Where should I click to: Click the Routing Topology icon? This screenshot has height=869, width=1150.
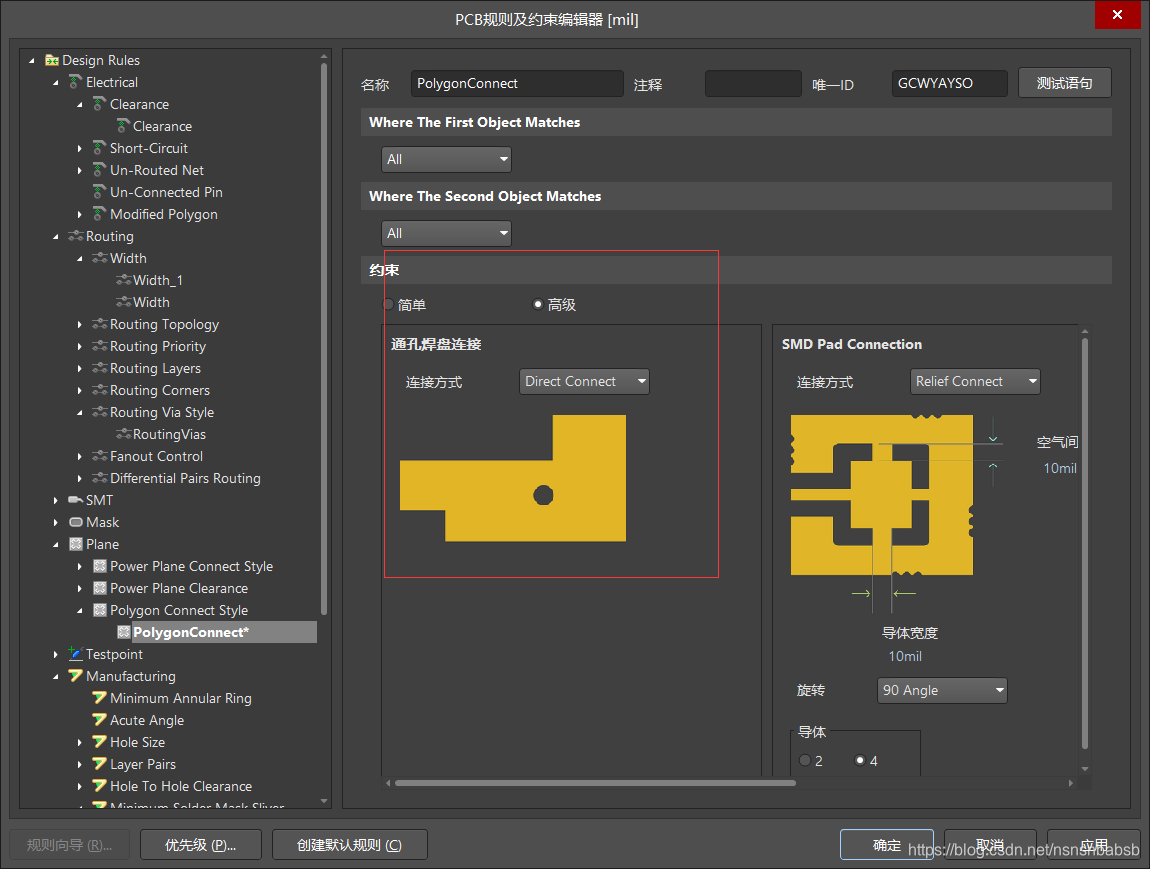coord(100,324)
